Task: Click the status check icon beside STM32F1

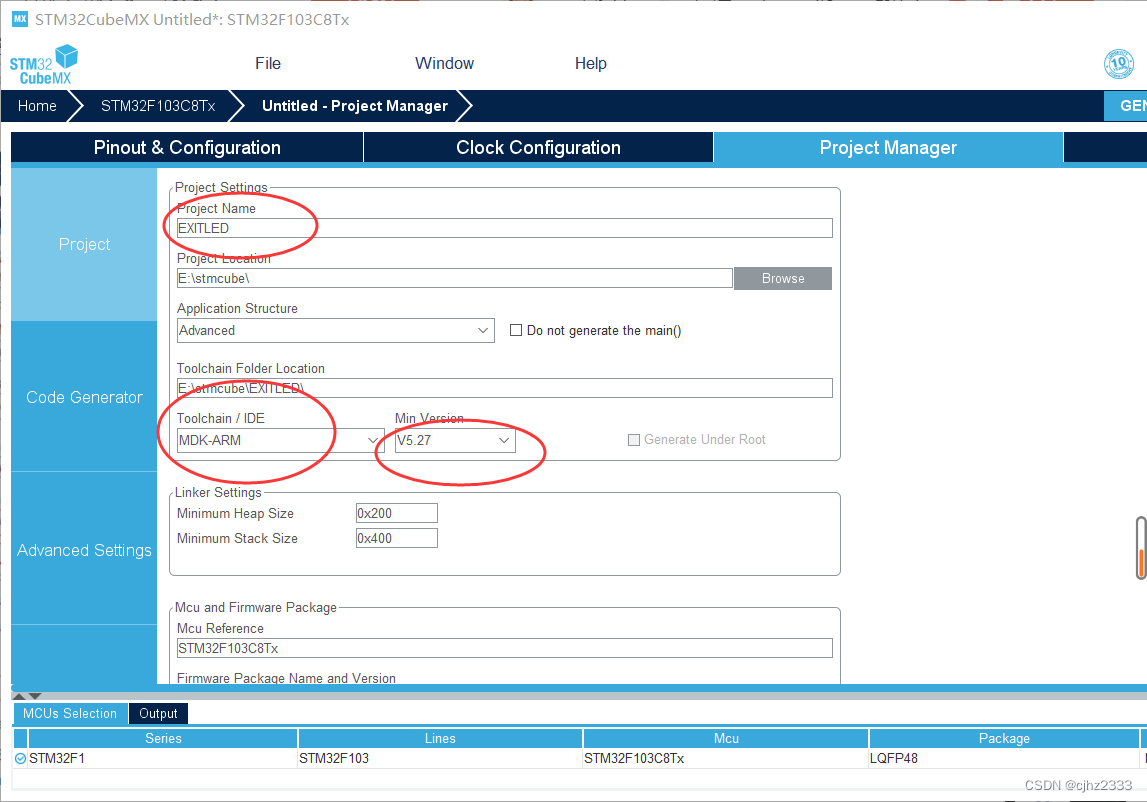Action: click(20, 758)
